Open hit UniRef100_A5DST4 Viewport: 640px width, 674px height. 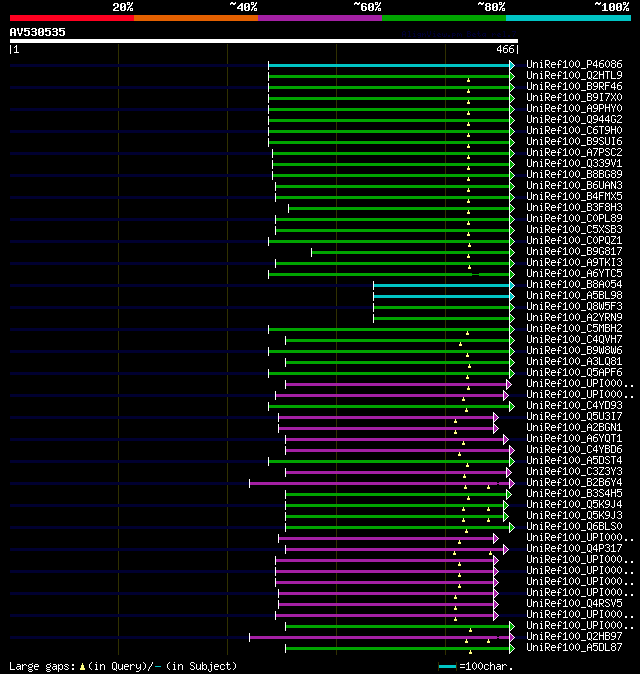tap(574, 460)
